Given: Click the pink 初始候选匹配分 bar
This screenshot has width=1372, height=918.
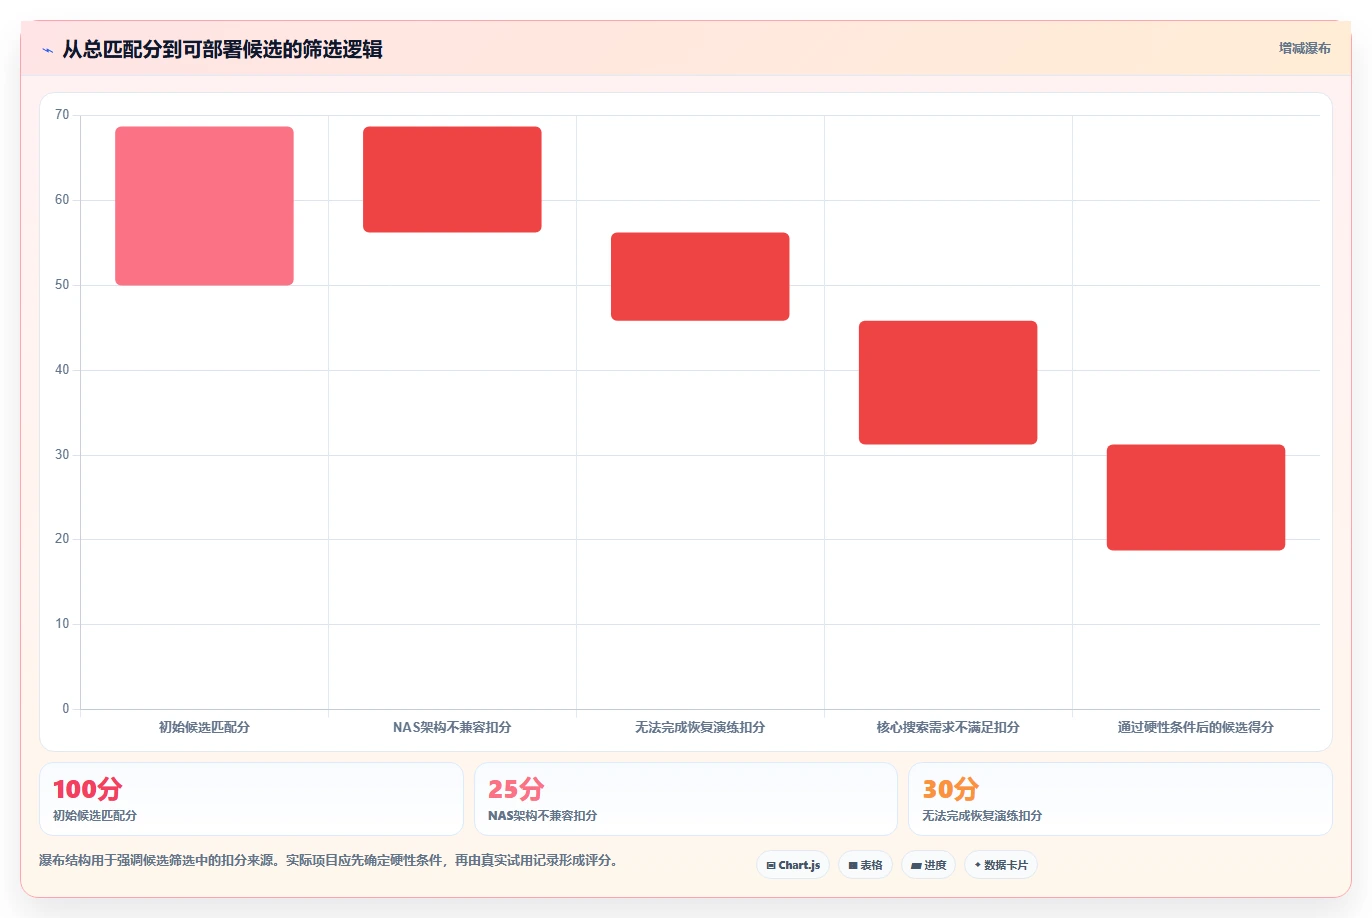Looking at the screenshot, I should [204, 206].
